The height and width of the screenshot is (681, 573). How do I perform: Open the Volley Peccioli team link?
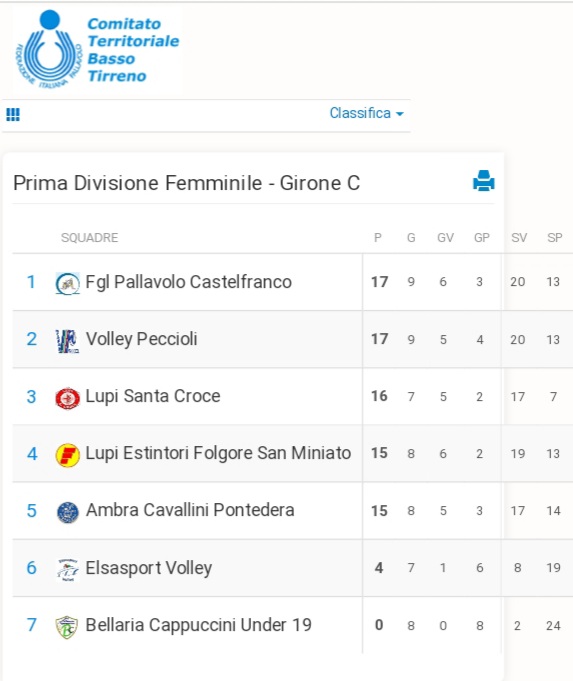[x=142, y=339]
